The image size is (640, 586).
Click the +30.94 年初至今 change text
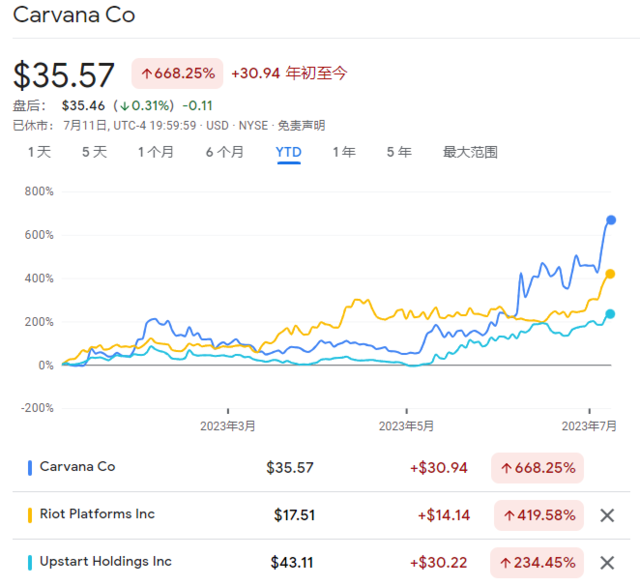(289, 73)
